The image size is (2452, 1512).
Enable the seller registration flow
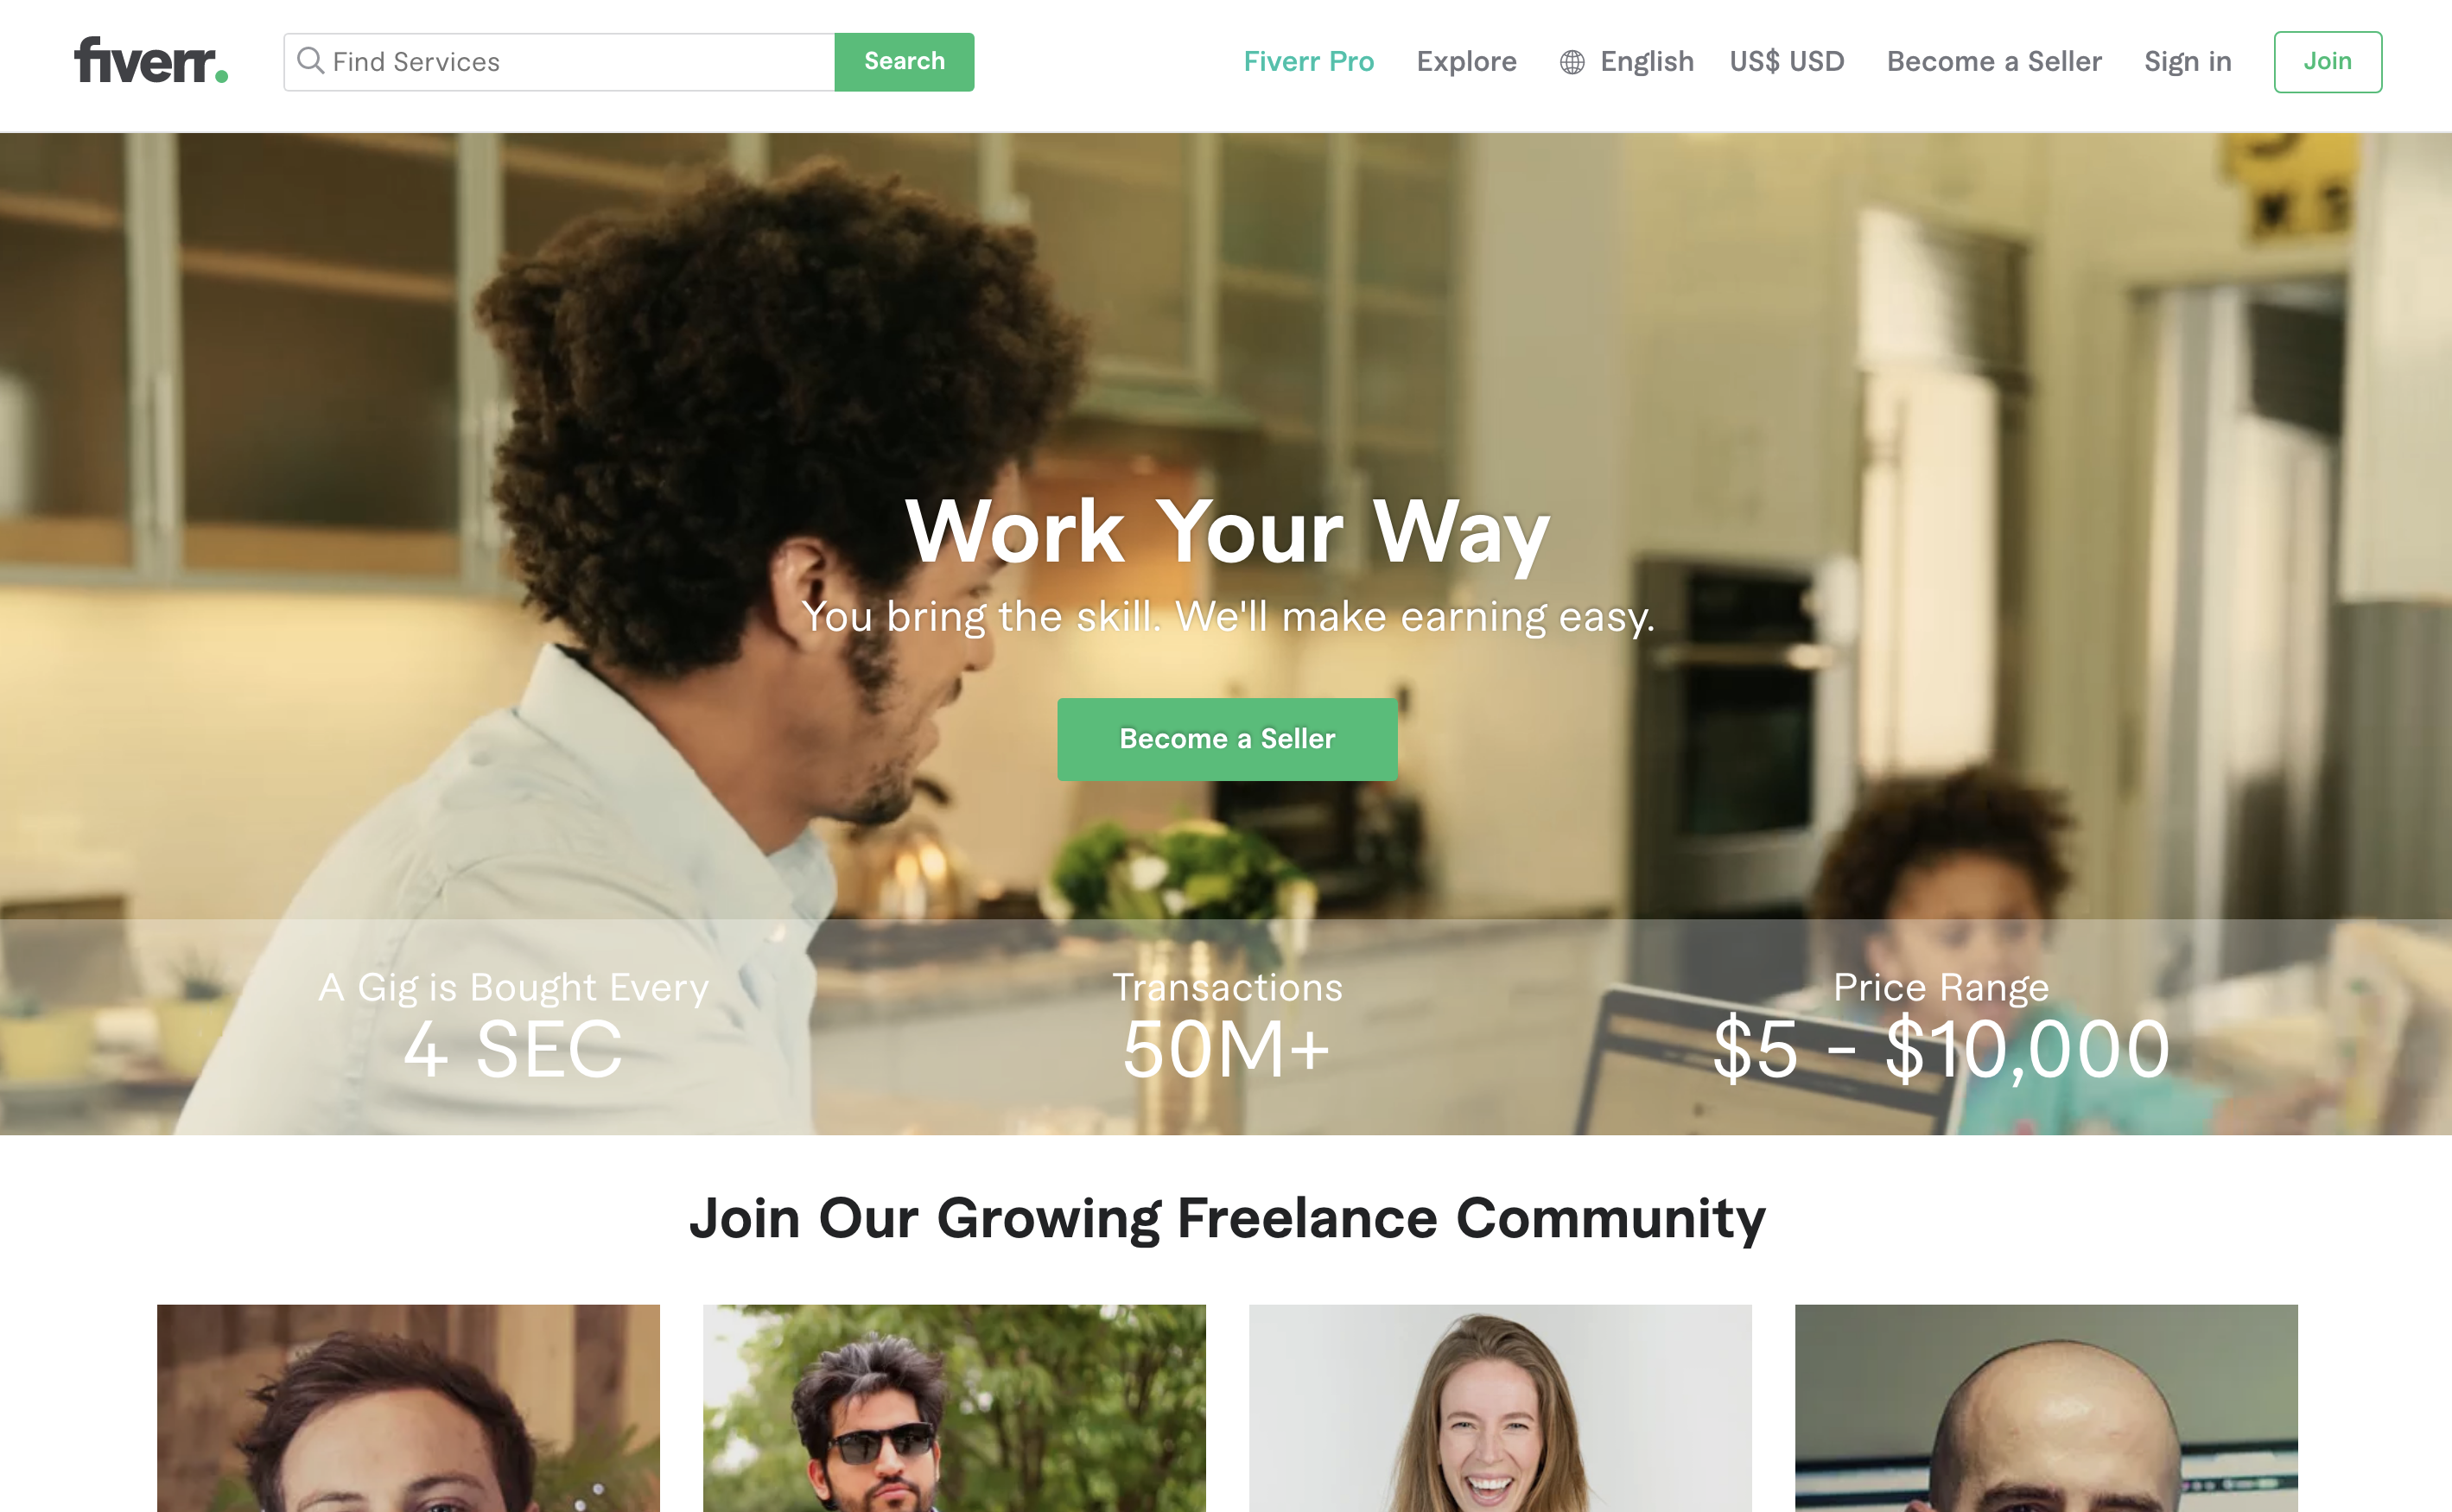pos(1226,738)
